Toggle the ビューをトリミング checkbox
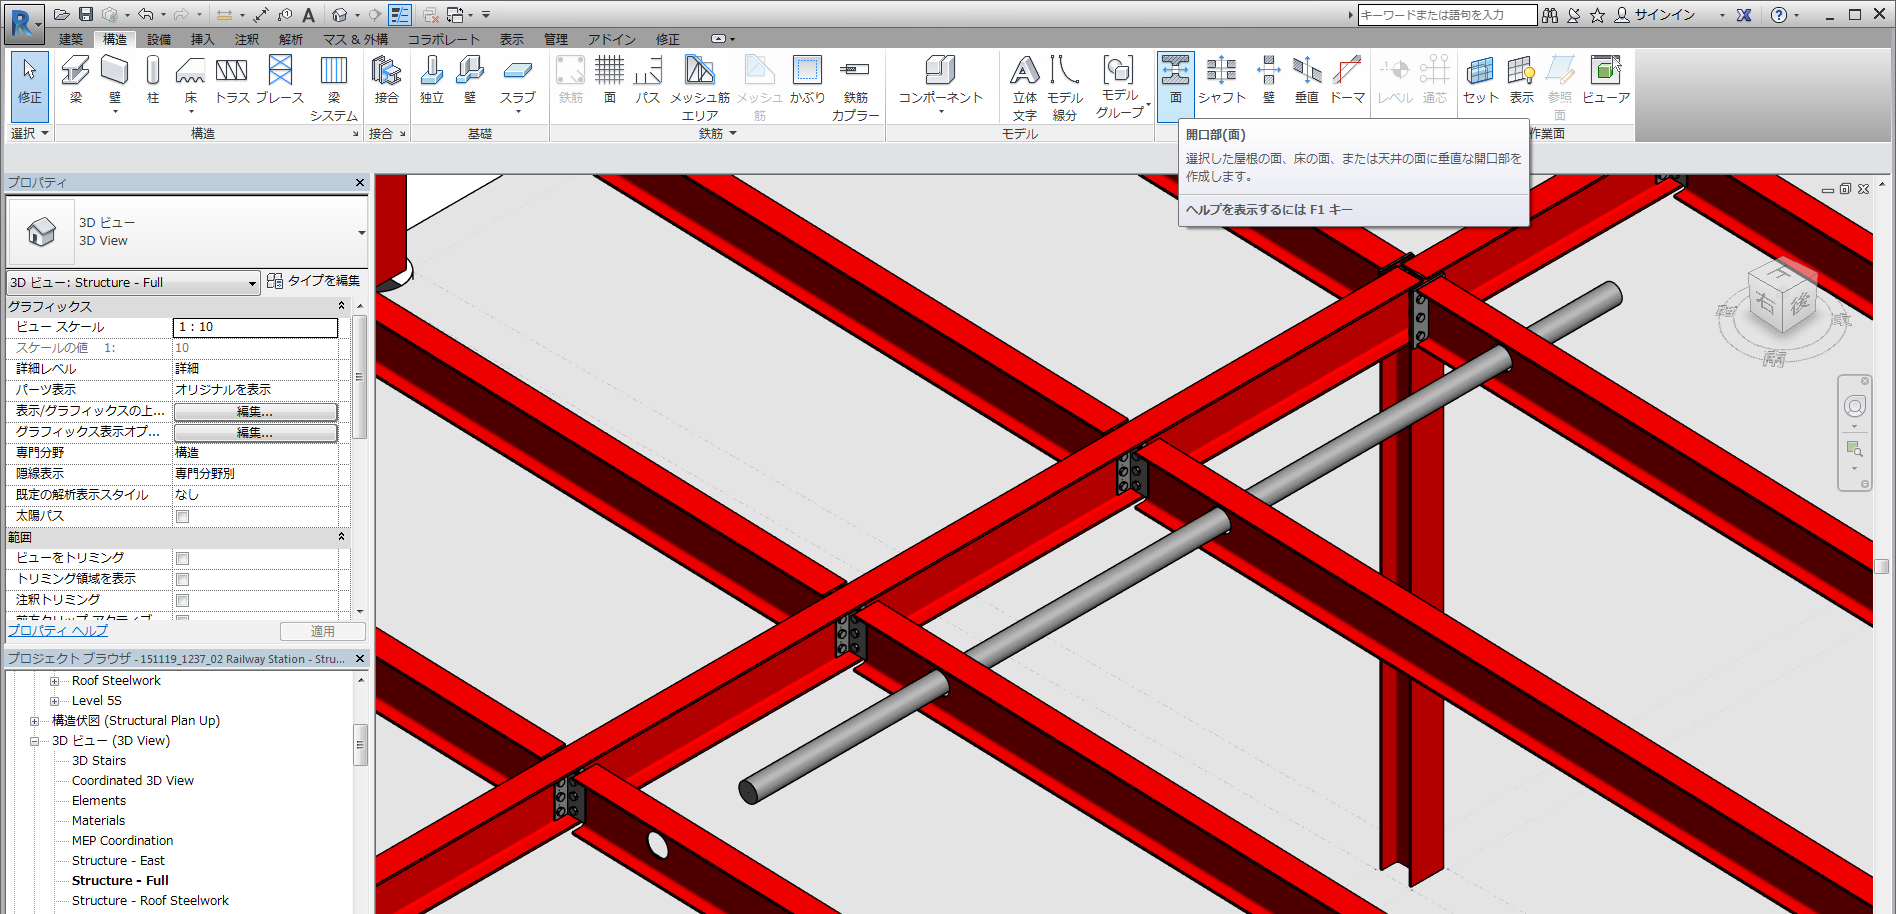Viewport: 1896px width, 914px height. (182, 558)
